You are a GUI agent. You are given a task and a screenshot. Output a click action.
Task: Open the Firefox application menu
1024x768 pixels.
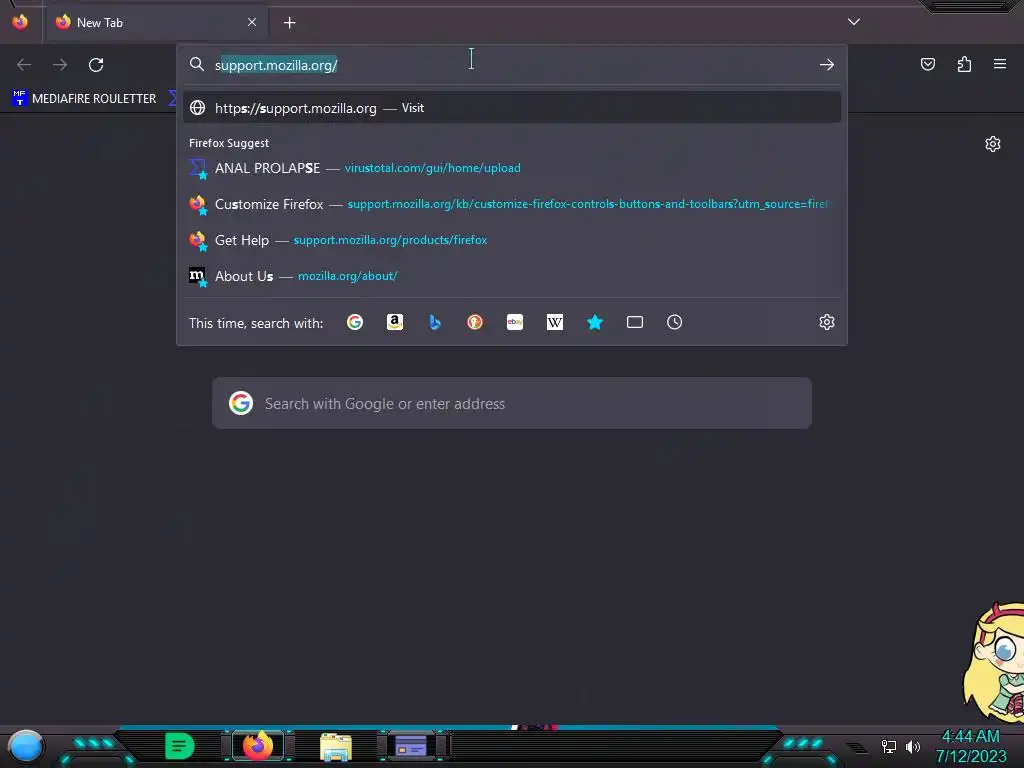point(1000,64)
